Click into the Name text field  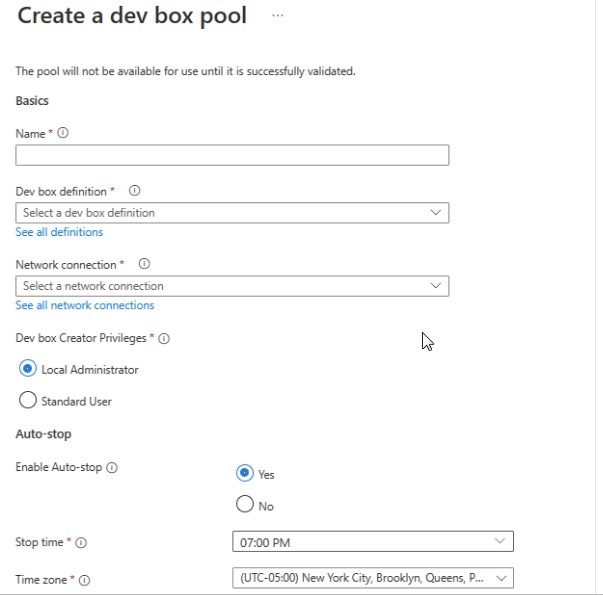tap(232, 155)
